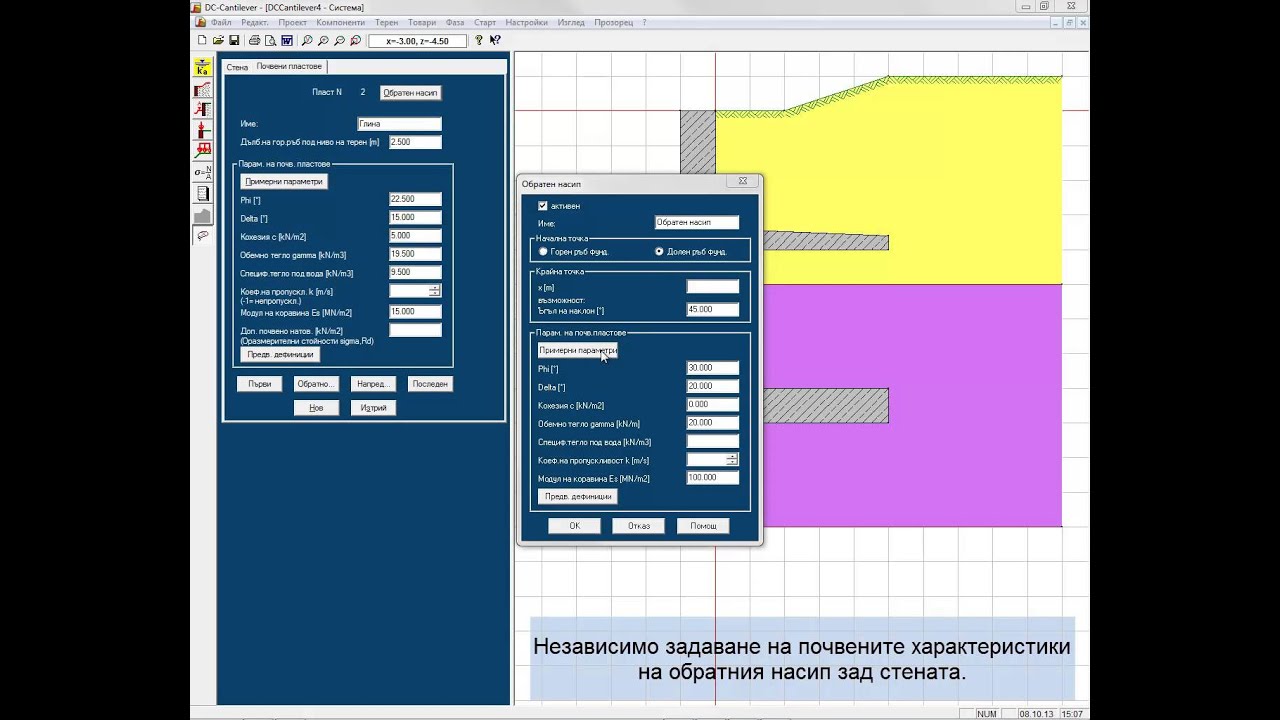Select the sloped terrain sidebar icon

coord(203,89)
